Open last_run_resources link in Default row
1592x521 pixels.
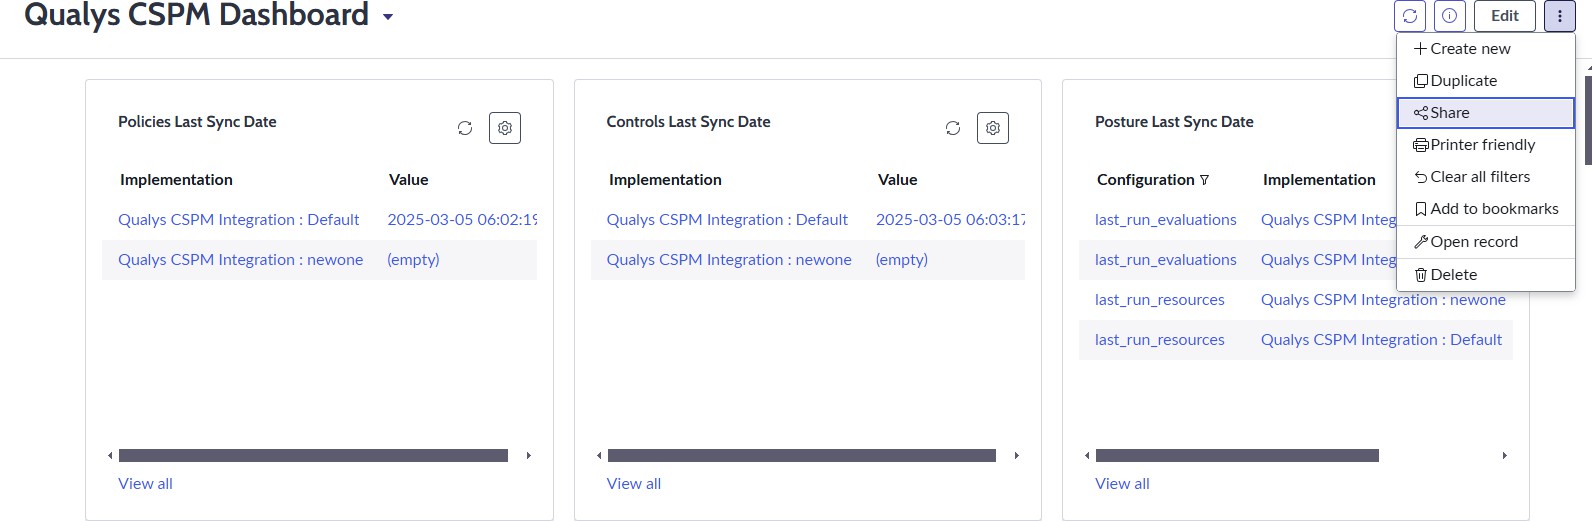1160,340
